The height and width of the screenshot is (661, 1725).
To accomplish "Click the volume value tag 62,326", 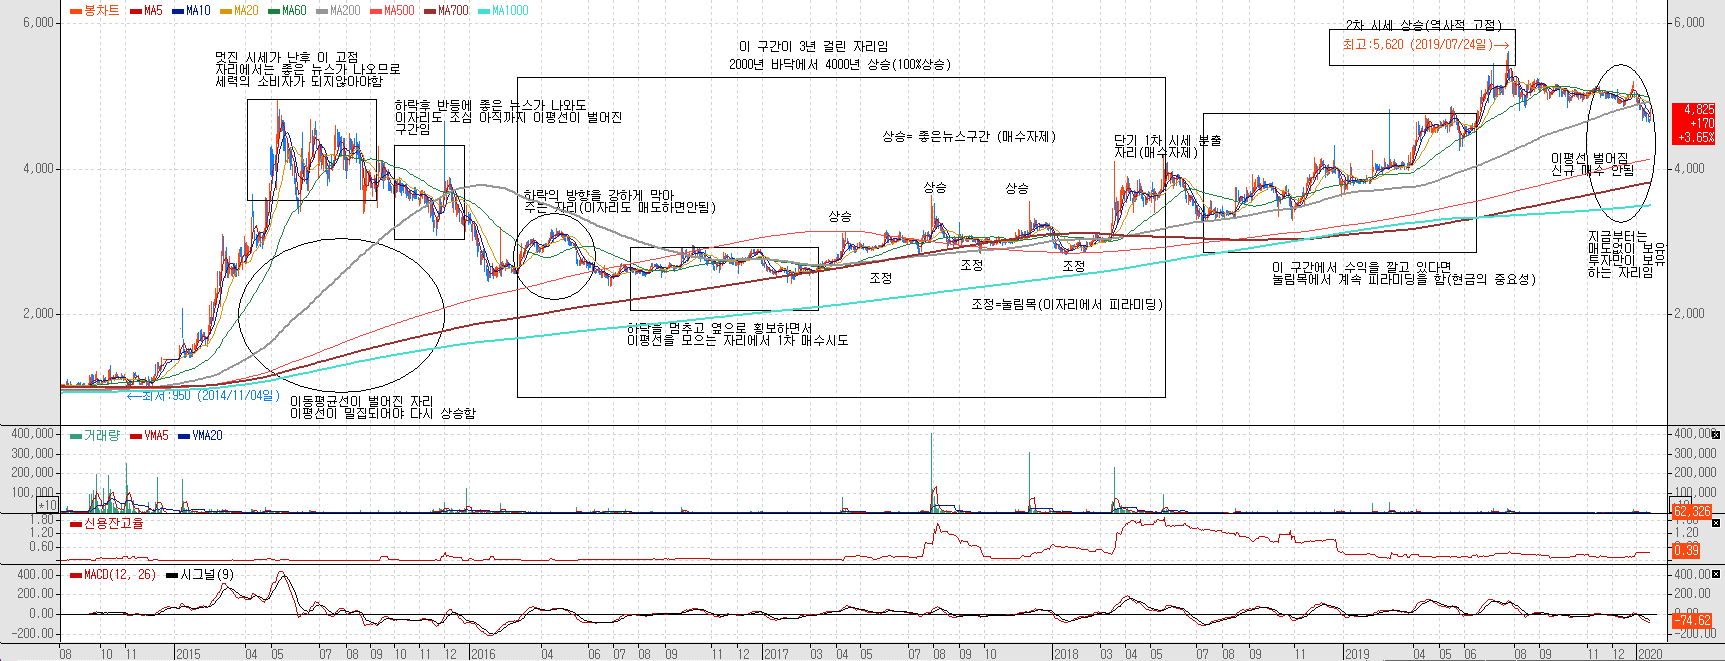I will pos(1691,511).
